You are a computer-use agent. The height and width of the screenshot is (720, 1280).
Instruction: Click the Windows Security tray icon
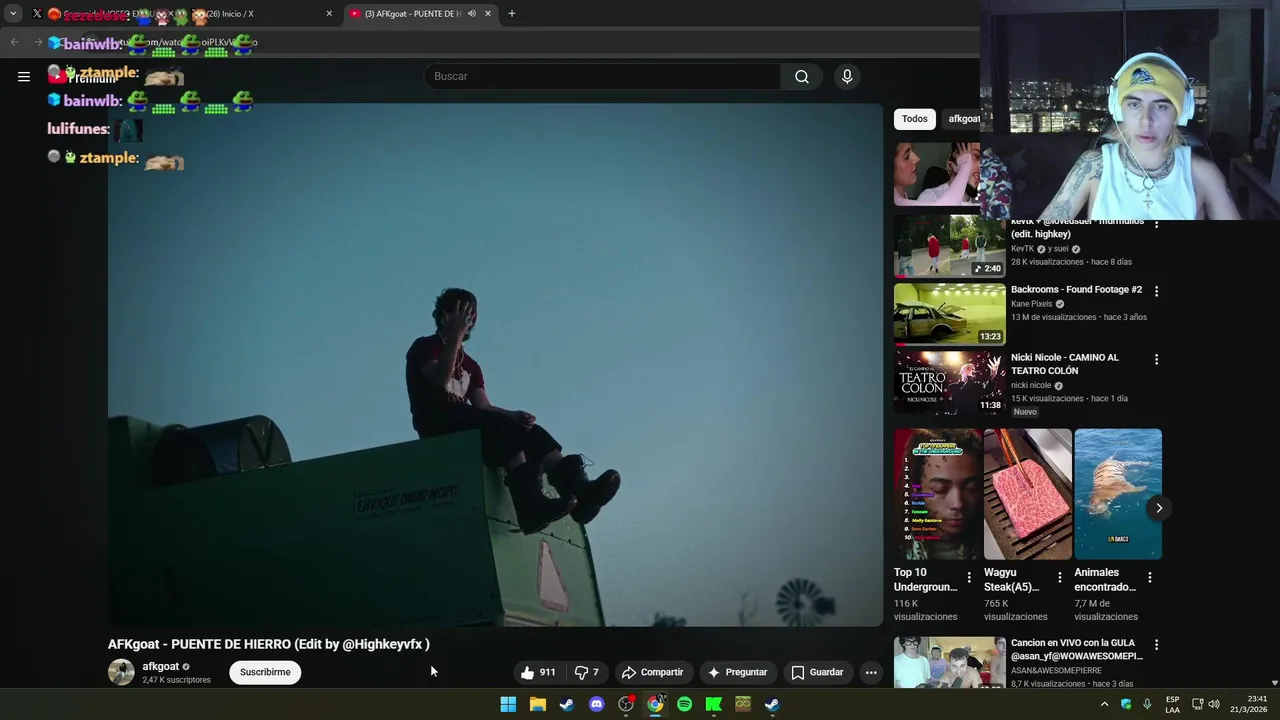1126,704
